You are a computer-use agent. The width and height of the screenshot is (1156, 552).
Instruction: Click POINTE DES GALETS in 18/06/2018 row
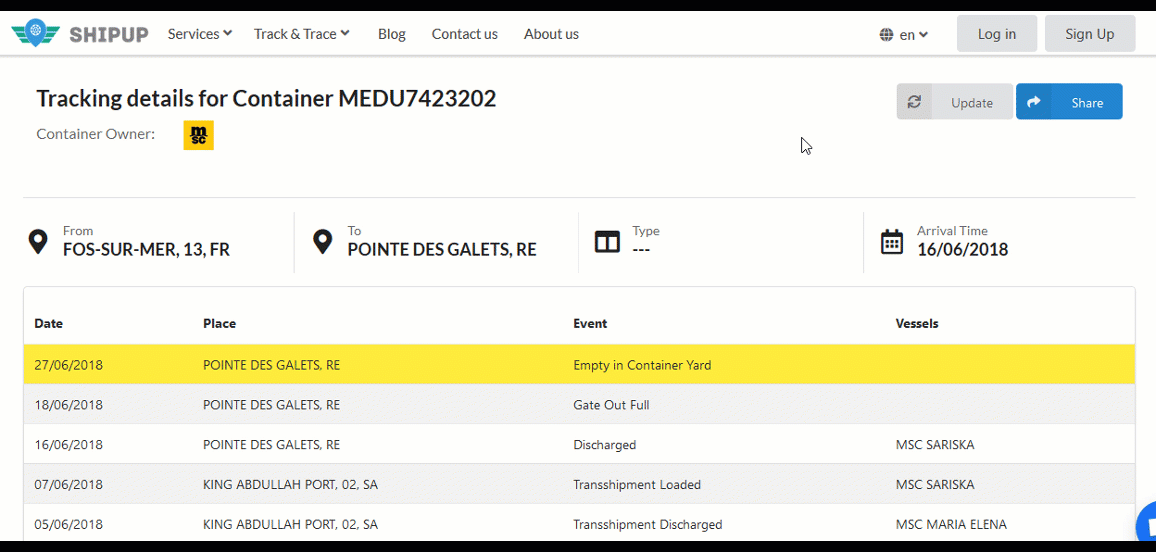[271, 405]
